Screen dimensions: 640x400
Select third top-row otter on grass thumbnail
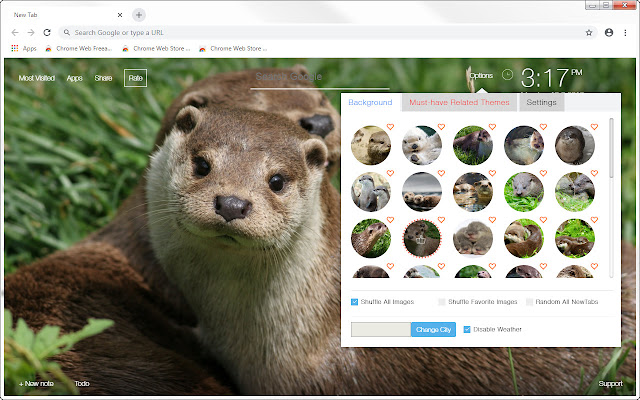tap(473, 145)
